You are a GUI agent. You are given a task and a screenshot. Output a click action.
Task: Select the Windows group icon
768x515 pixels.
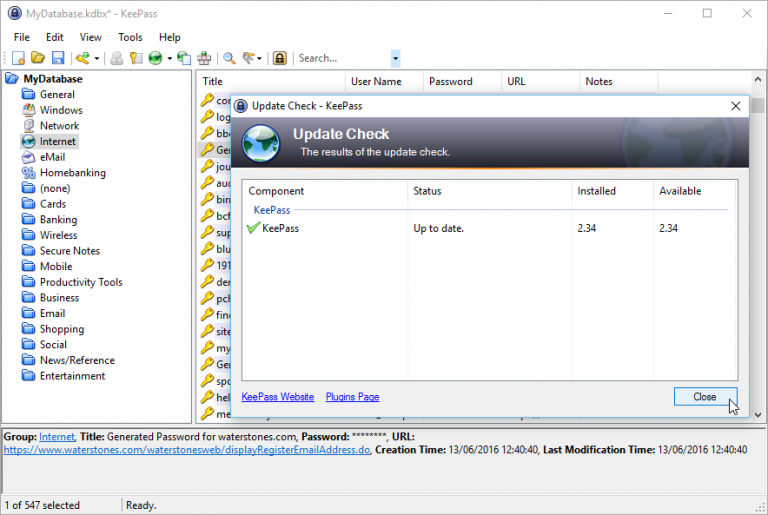(x=29, y=110)
